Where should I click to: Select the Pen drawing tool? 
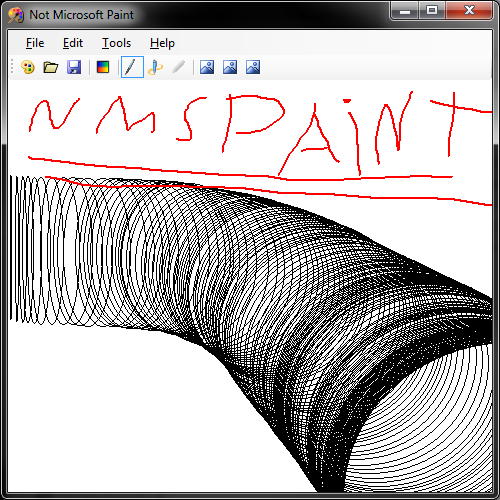132,67
